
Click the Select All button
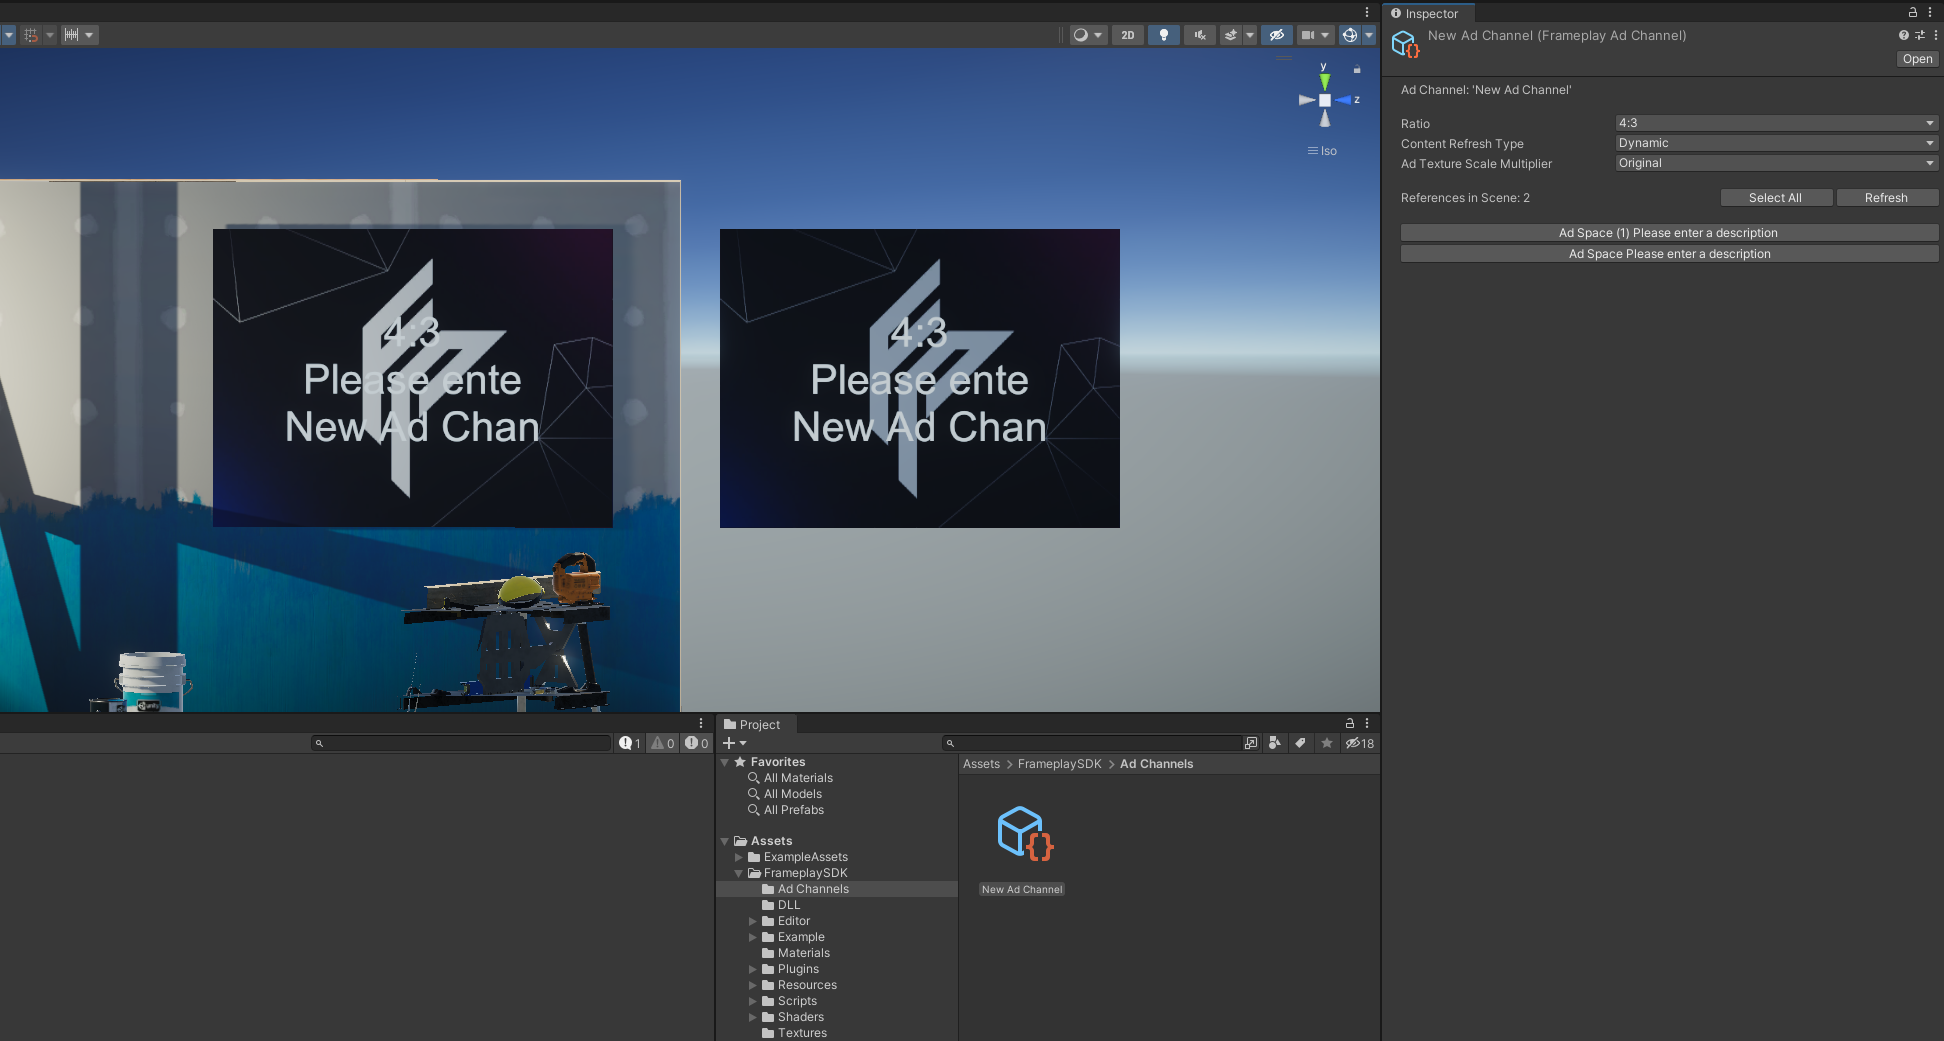click(1775, 198)
